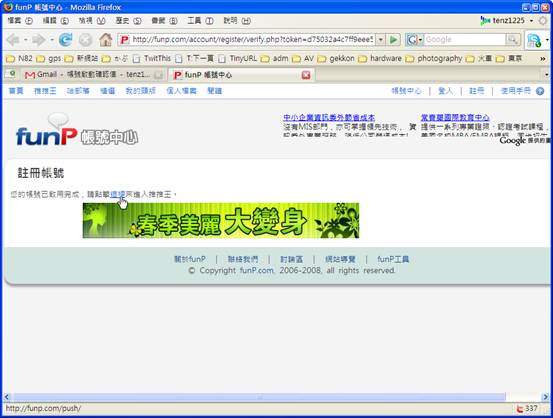Open the 推推王 navigation link
This screenshot has height=418, width=553.
click(x=45, y=91)
